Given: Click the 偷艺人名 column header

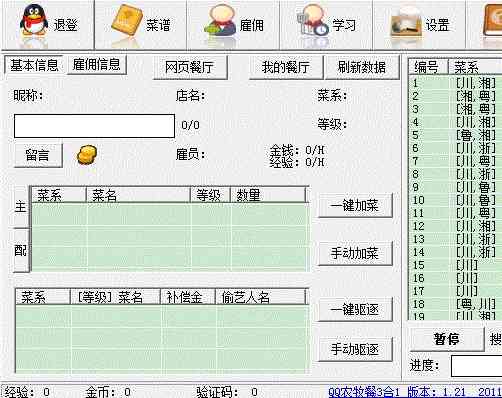Looking at the screenshot, I should point(260,297).
